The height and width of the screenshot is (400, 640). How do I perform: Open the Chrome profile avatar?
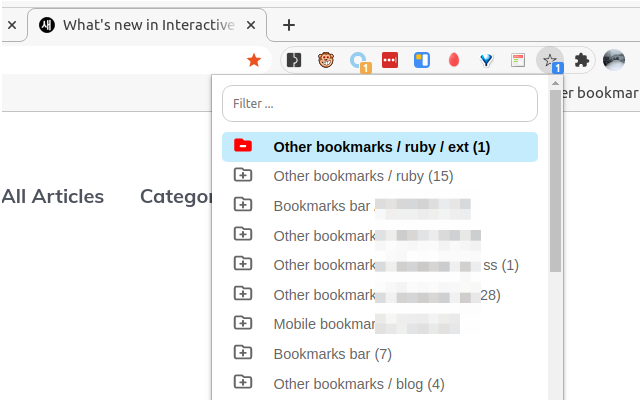614,60
